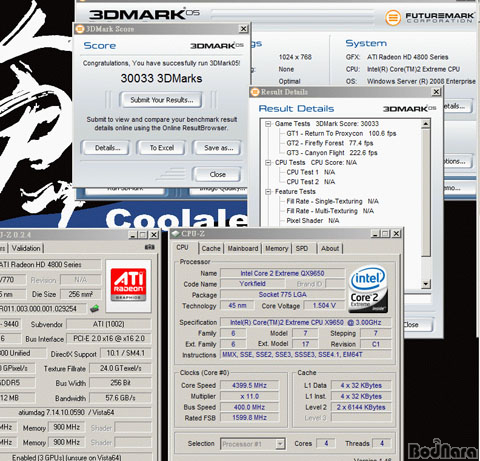Image resolution: width=480 pixels, height=461 pixels.
Task: Click the Yorkfield code name field
Action: click(253, 284)
